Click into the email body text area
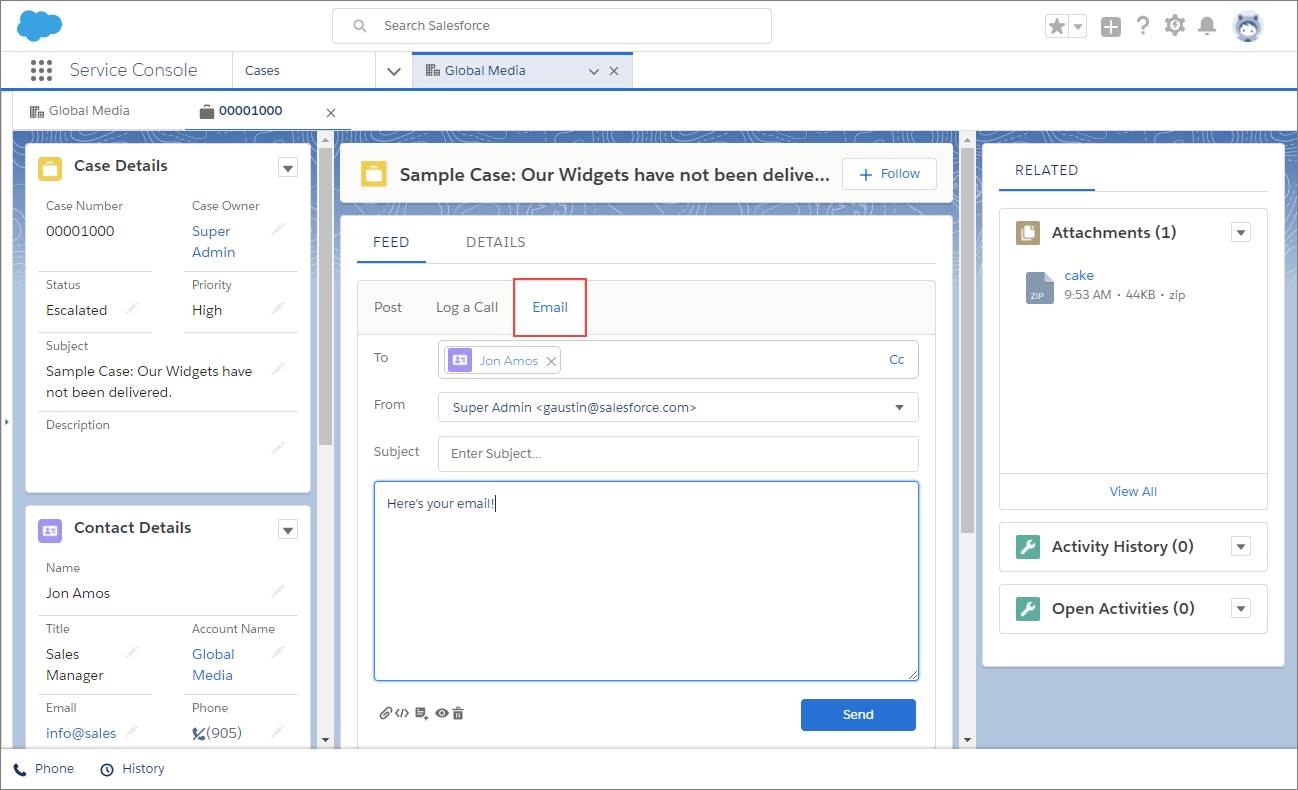This screenshot has height=790, width=1298. tap(646, 581)
